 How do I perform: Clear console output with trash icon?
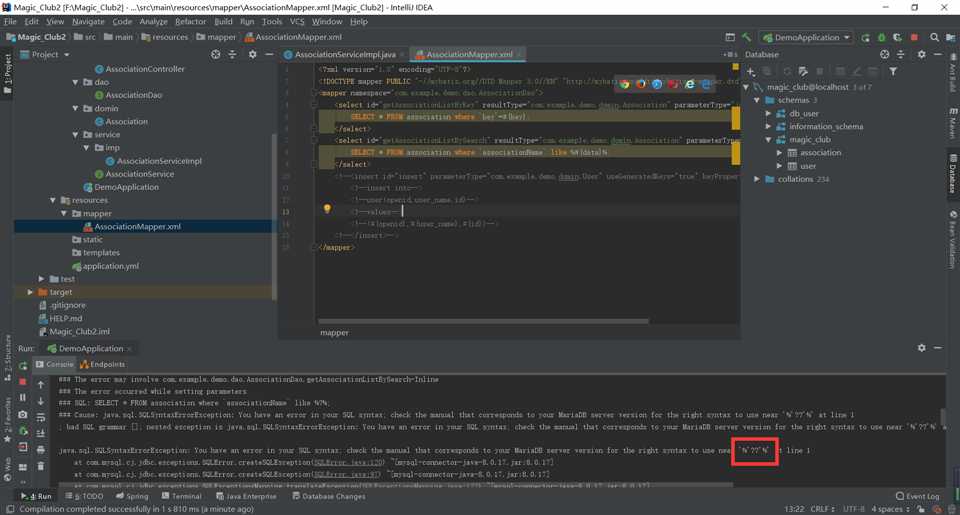click(x=41, y=466)
